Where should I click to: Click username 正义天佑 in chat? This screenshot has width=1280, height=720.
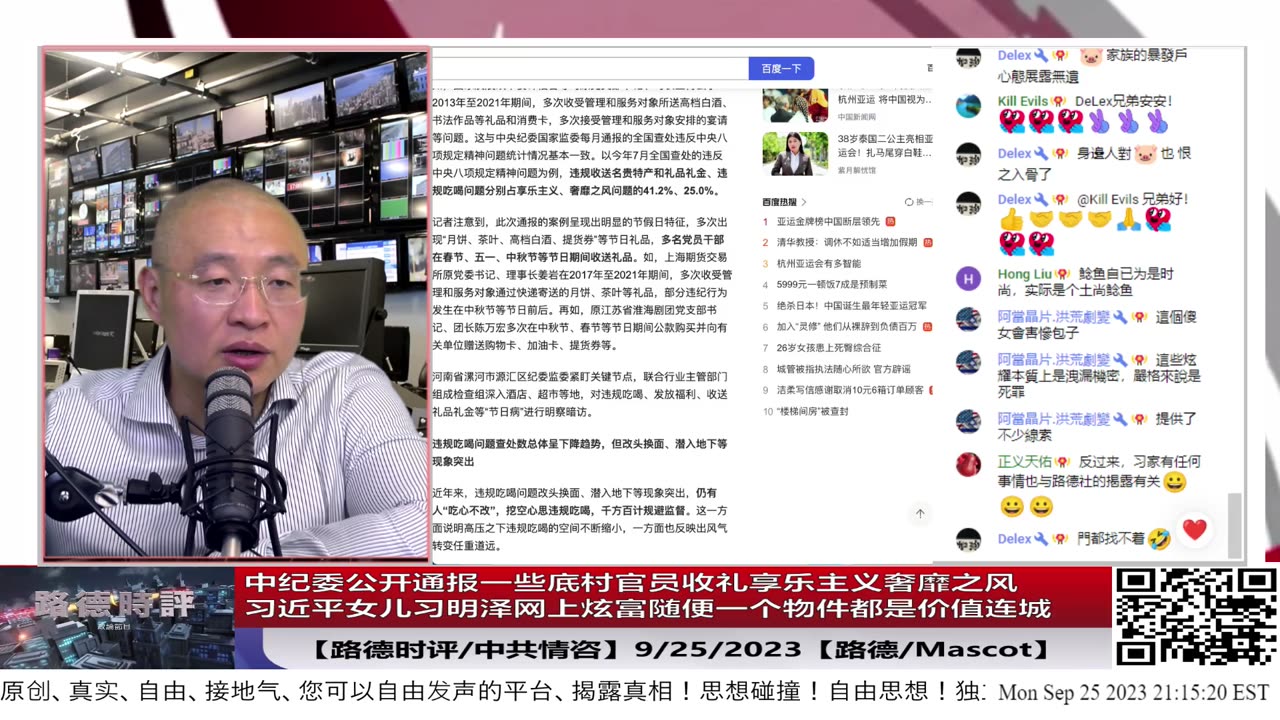(x=1024, y=462)
